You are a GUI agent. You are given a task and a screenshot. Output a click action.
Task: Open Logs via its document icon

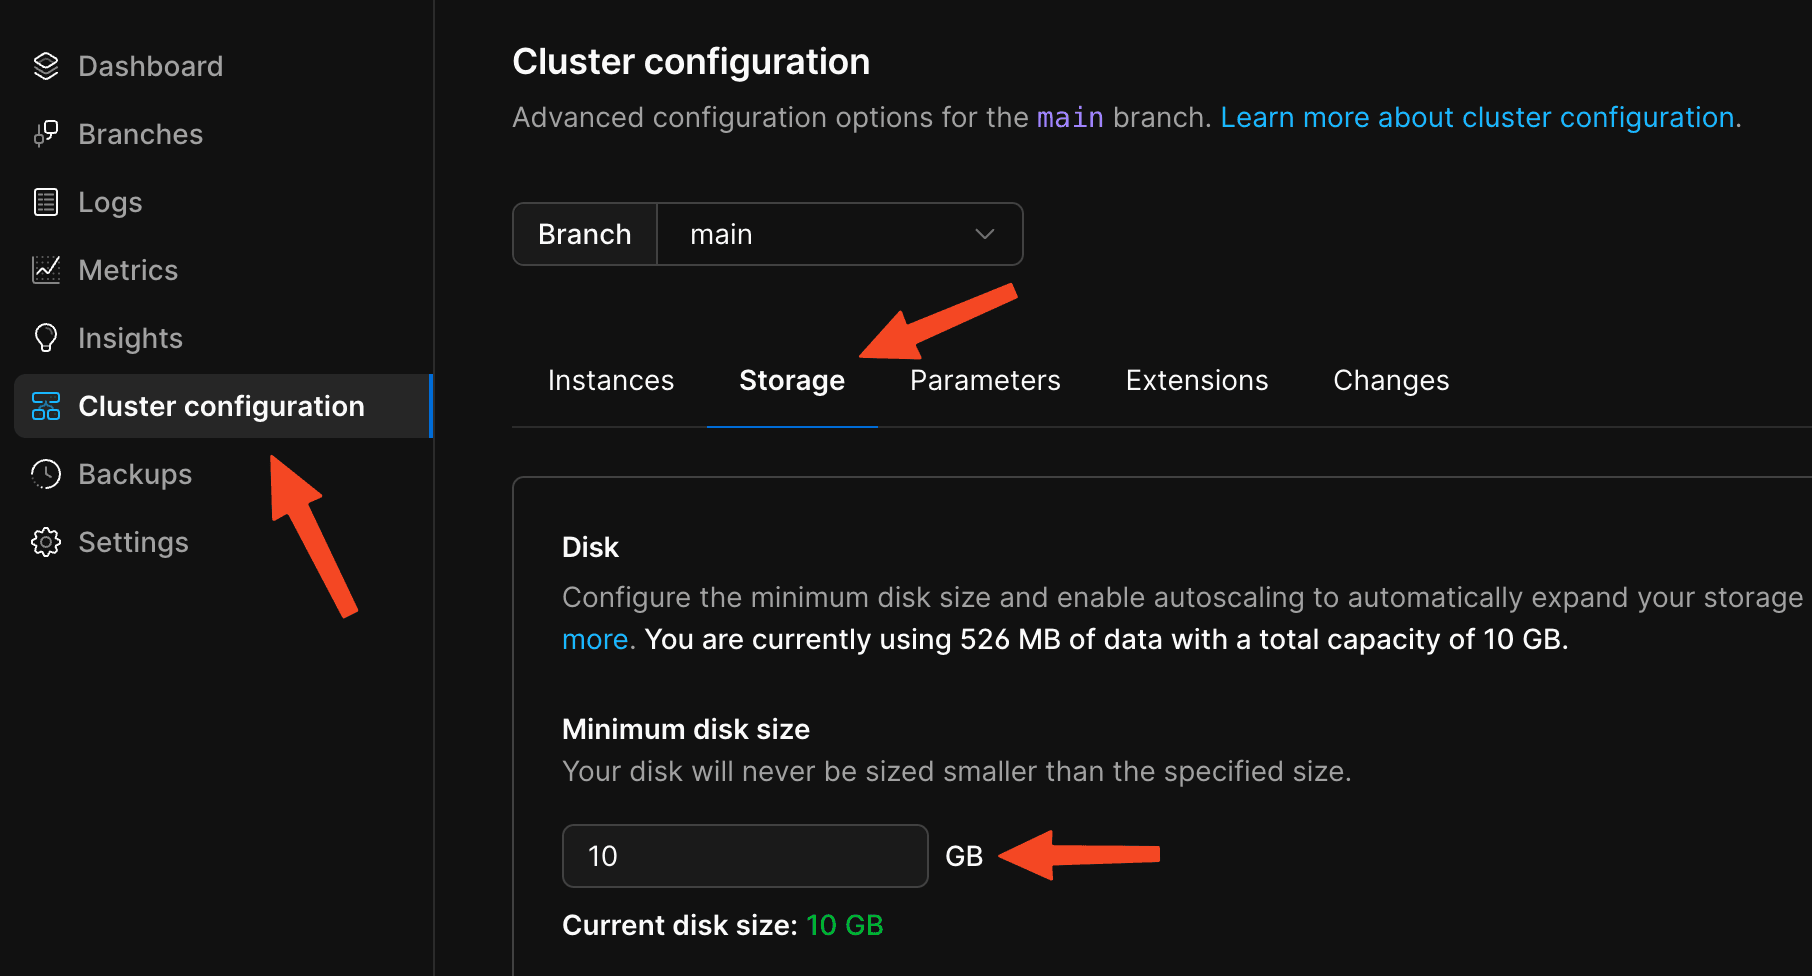[46, 201]
